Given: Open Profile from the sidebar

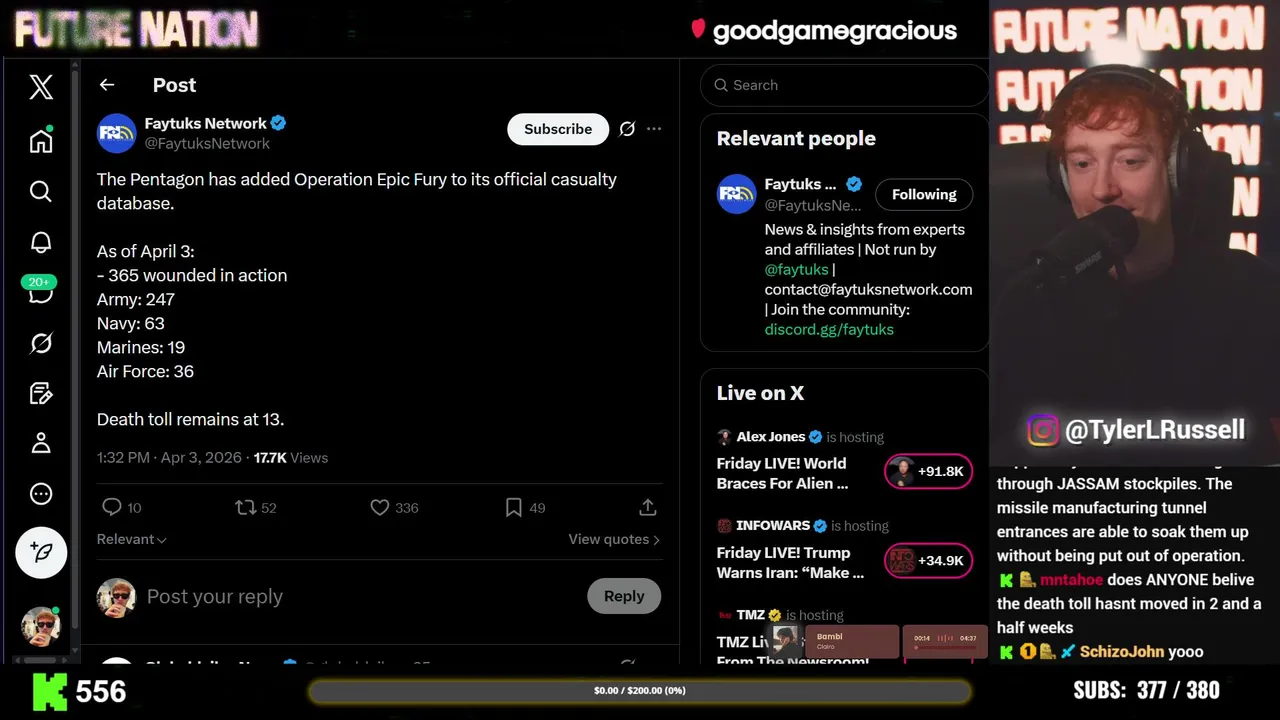Looking at the screenshot, I should (x=41, y=443).
